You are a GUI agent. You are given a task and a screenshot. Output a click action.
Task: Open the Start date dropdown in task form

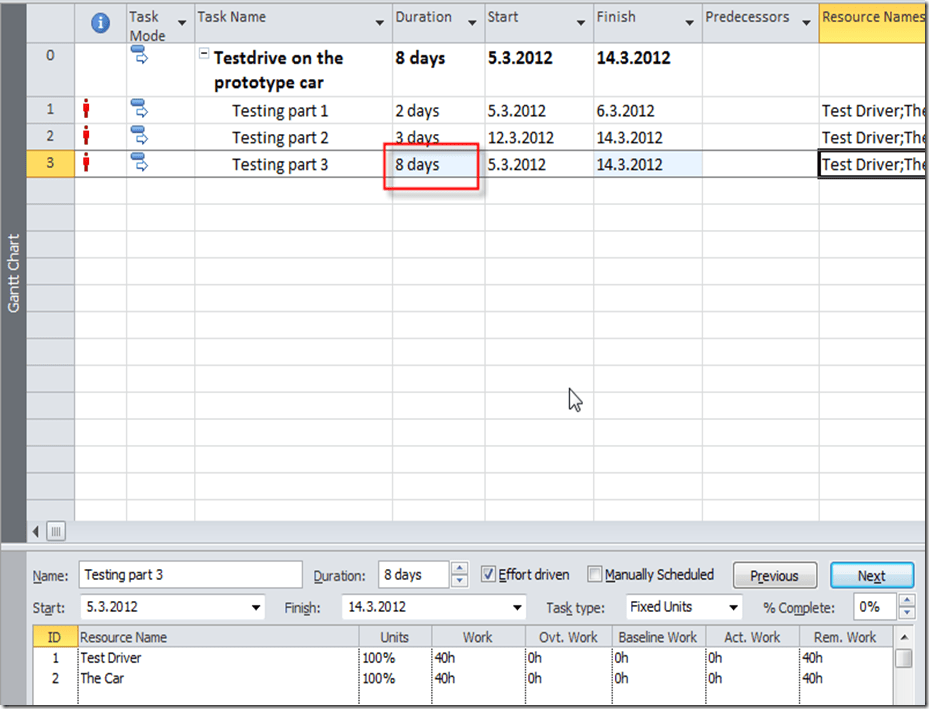coord(257,607)
